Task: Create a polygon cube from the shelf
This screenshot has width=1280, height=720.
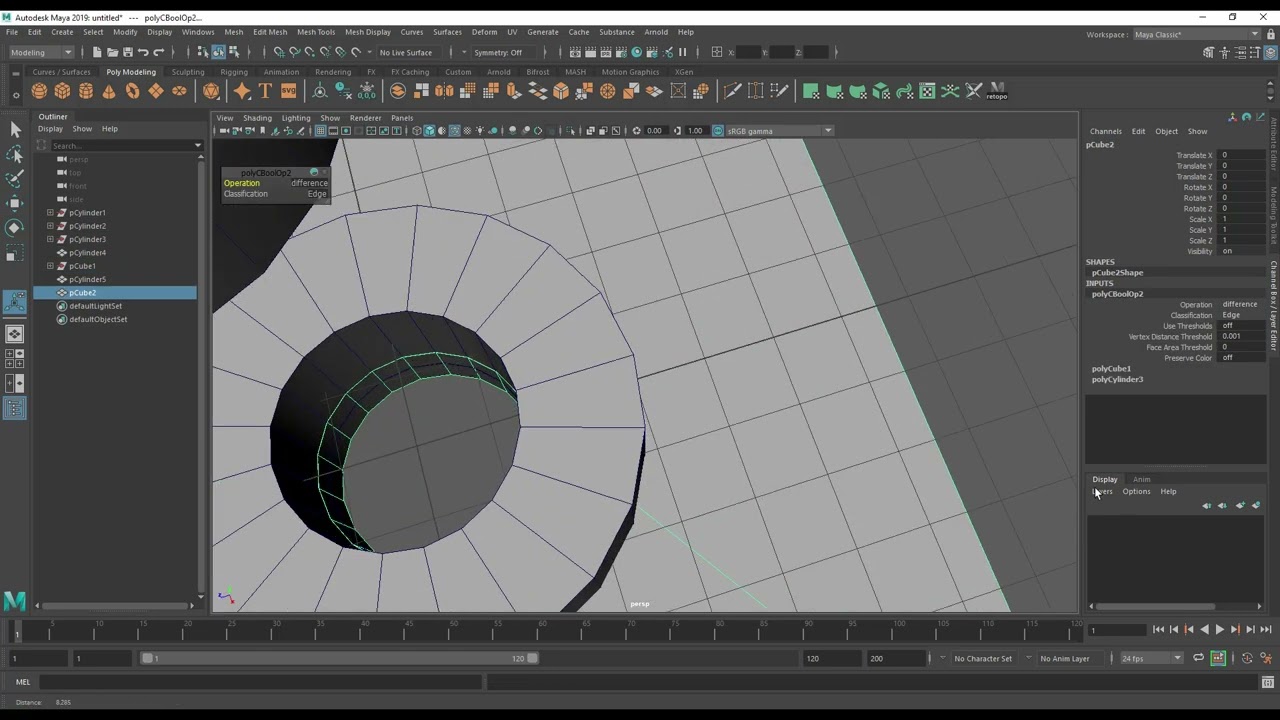Action: pos(62,91)
